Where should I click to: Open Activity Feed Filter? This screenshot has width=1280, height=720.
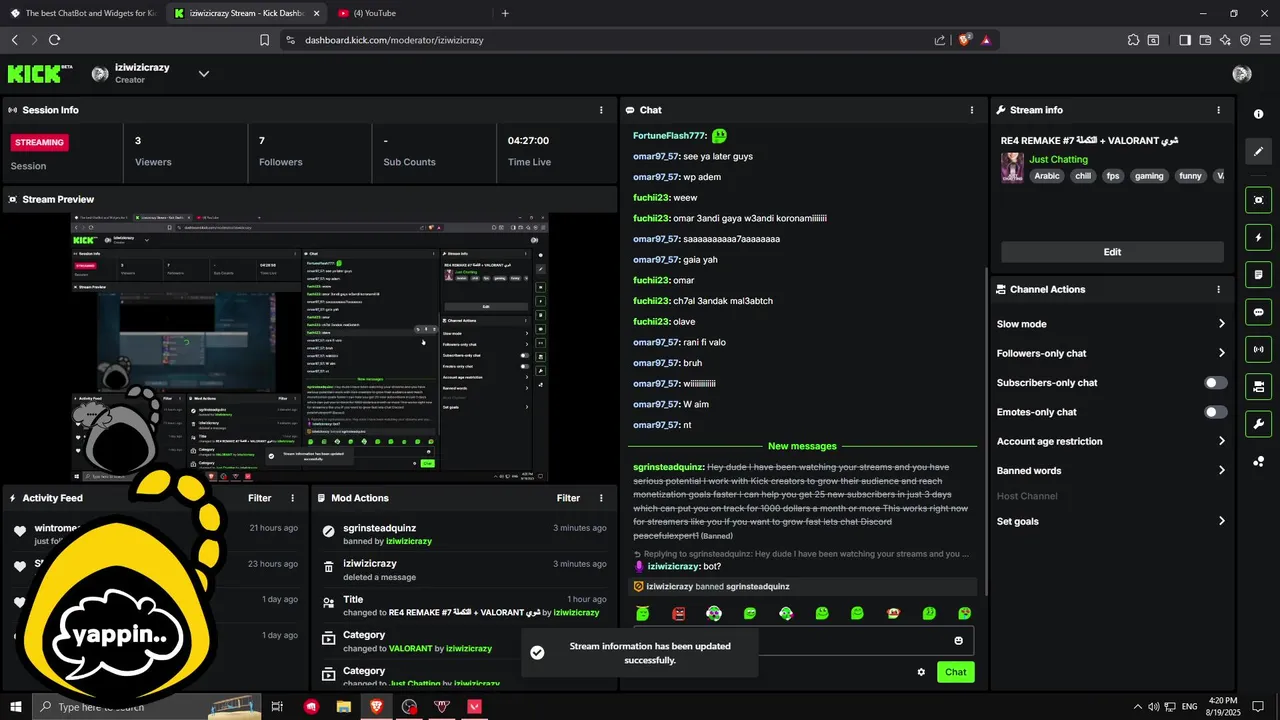click(x=259, y=498)
